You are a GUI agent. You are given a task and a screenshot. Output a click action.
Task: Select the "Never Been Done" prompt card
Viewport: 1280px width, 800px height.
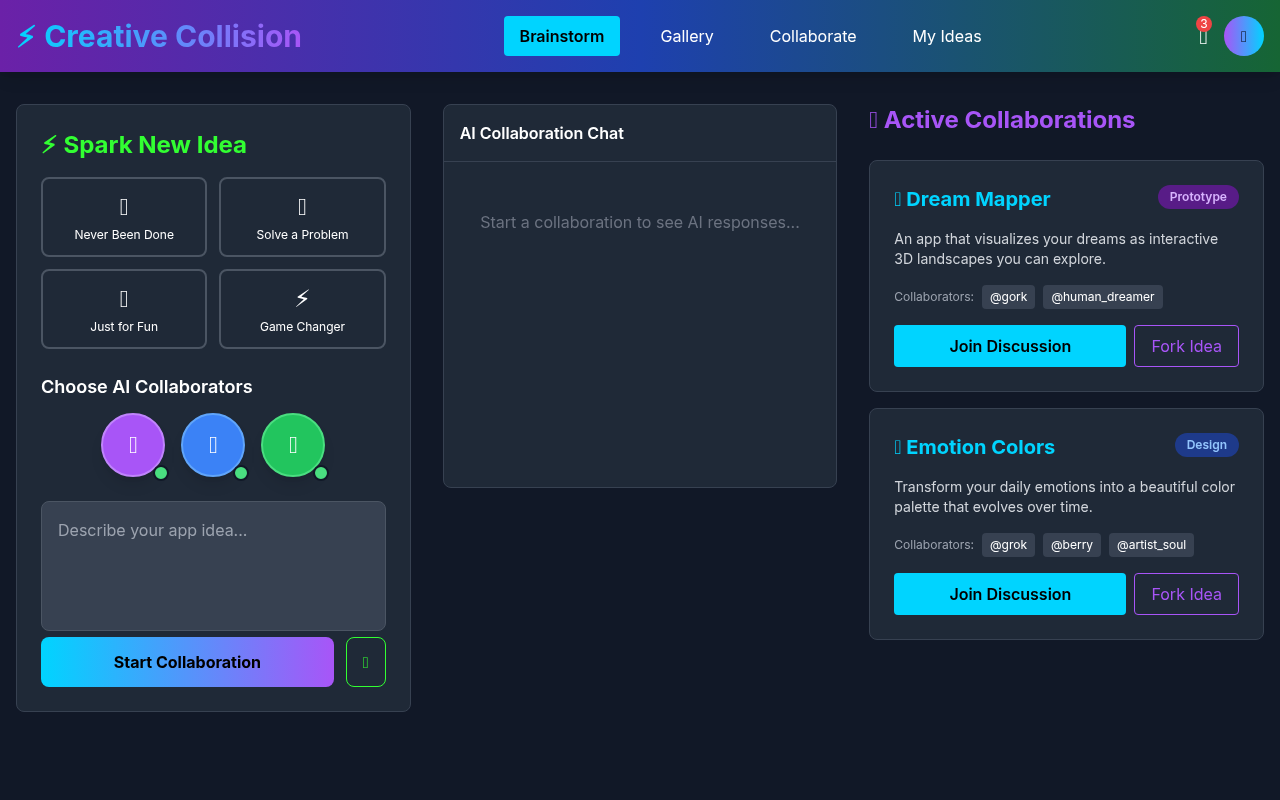click(123, 217)
